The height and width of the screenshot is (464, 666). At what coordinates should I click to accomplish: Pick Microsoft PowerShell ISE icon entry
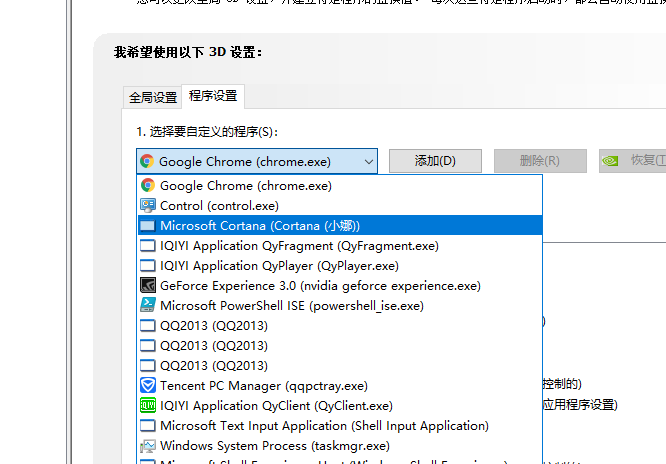[x=148, y=305]
